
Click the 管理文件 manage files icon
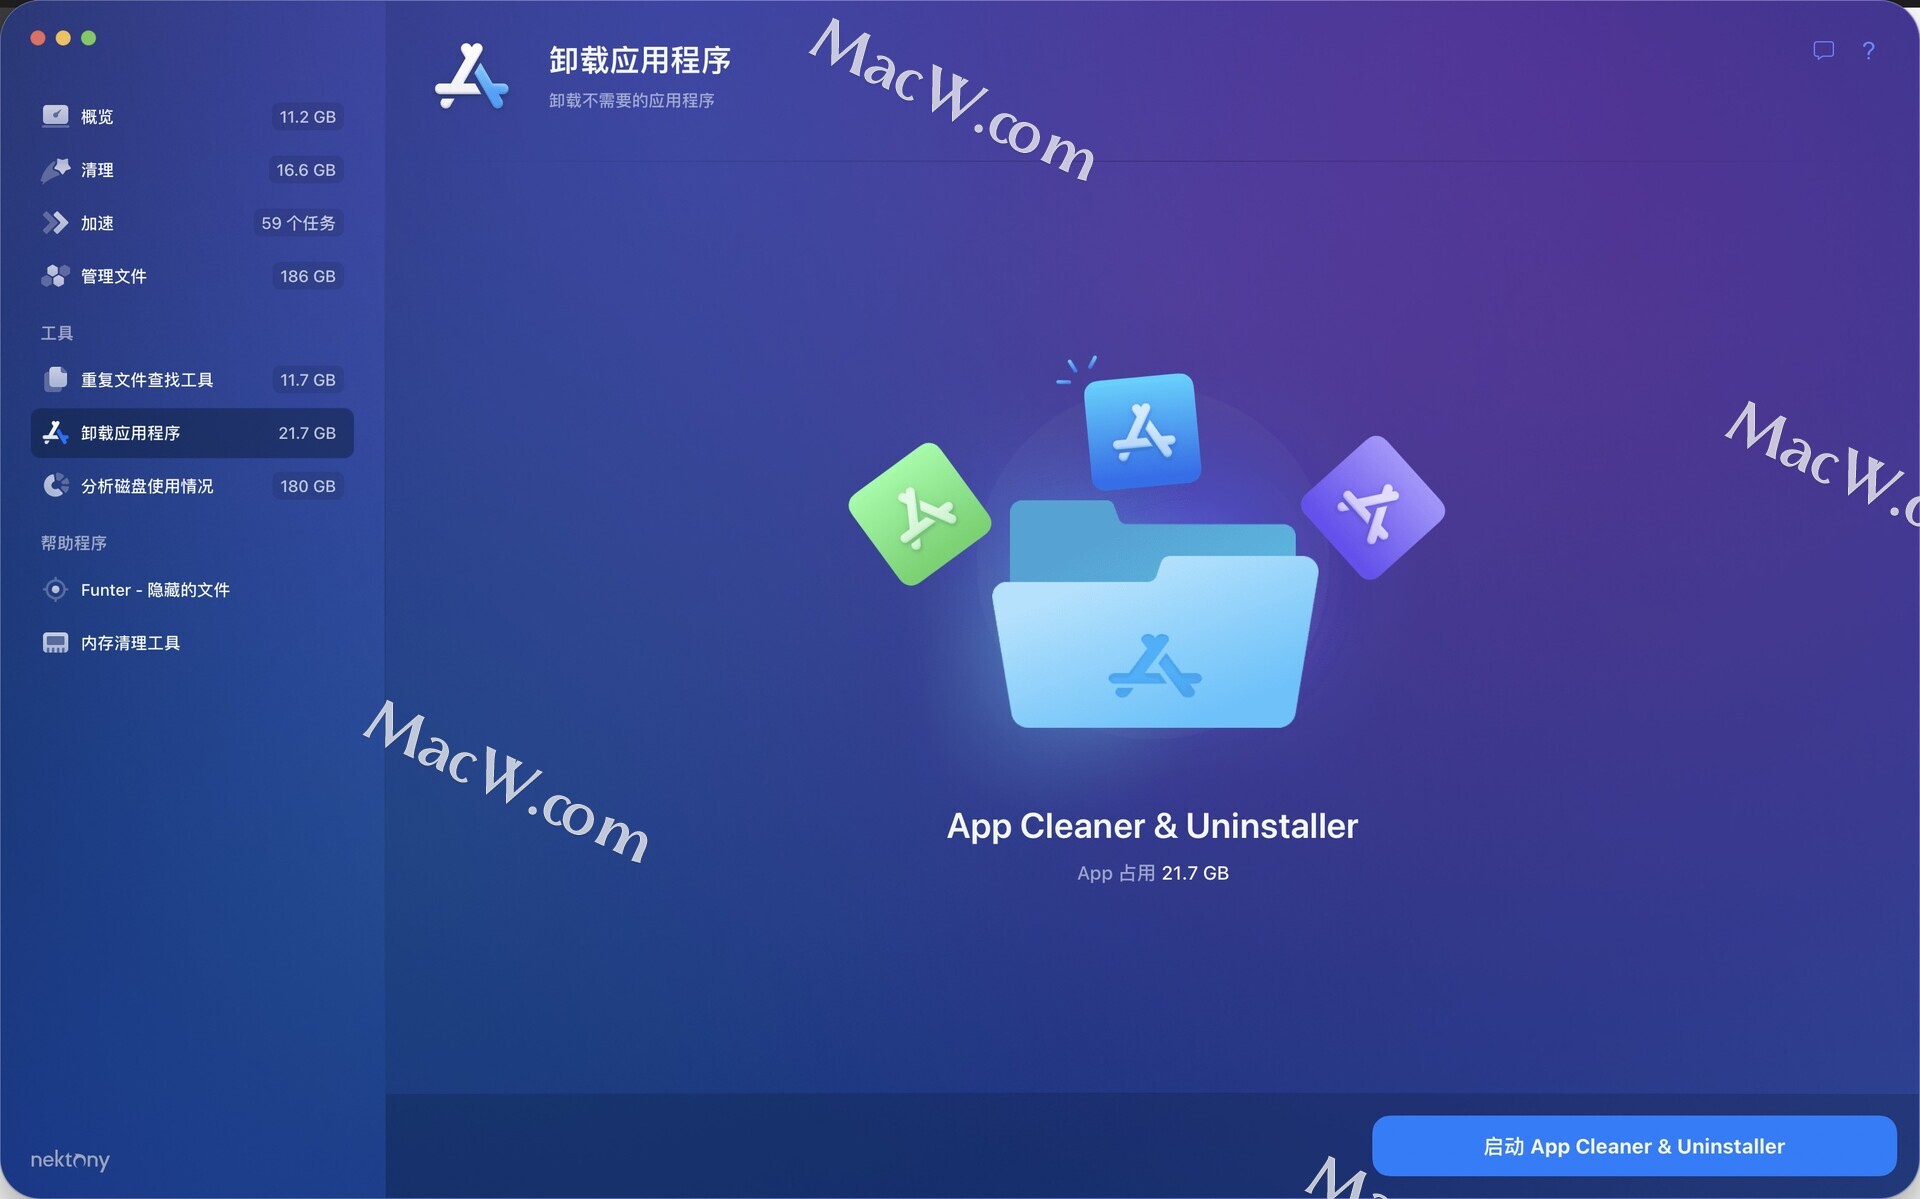55,276
